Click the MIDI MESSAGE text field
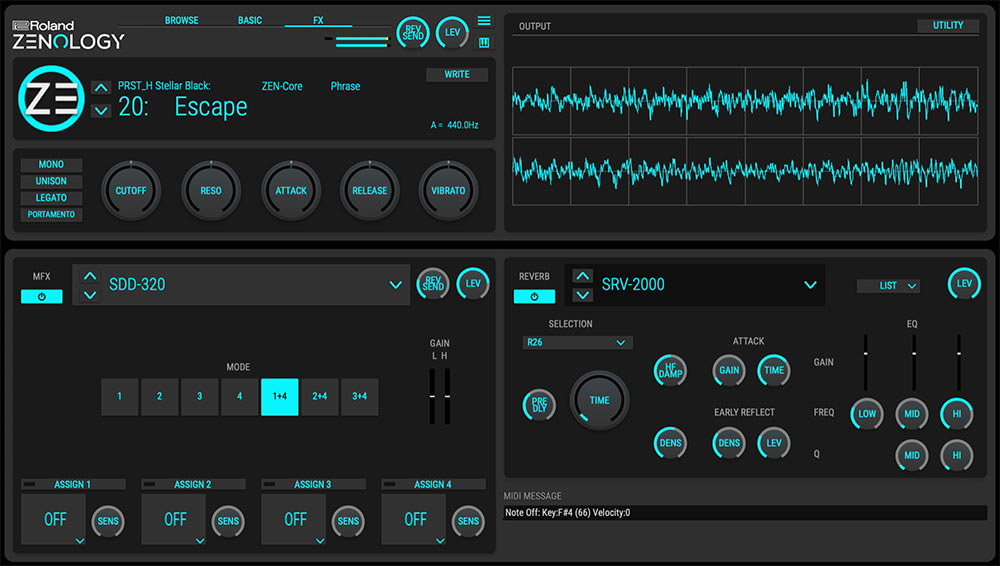This screenshot has height=566, width=1000. [x=745, y=513]
